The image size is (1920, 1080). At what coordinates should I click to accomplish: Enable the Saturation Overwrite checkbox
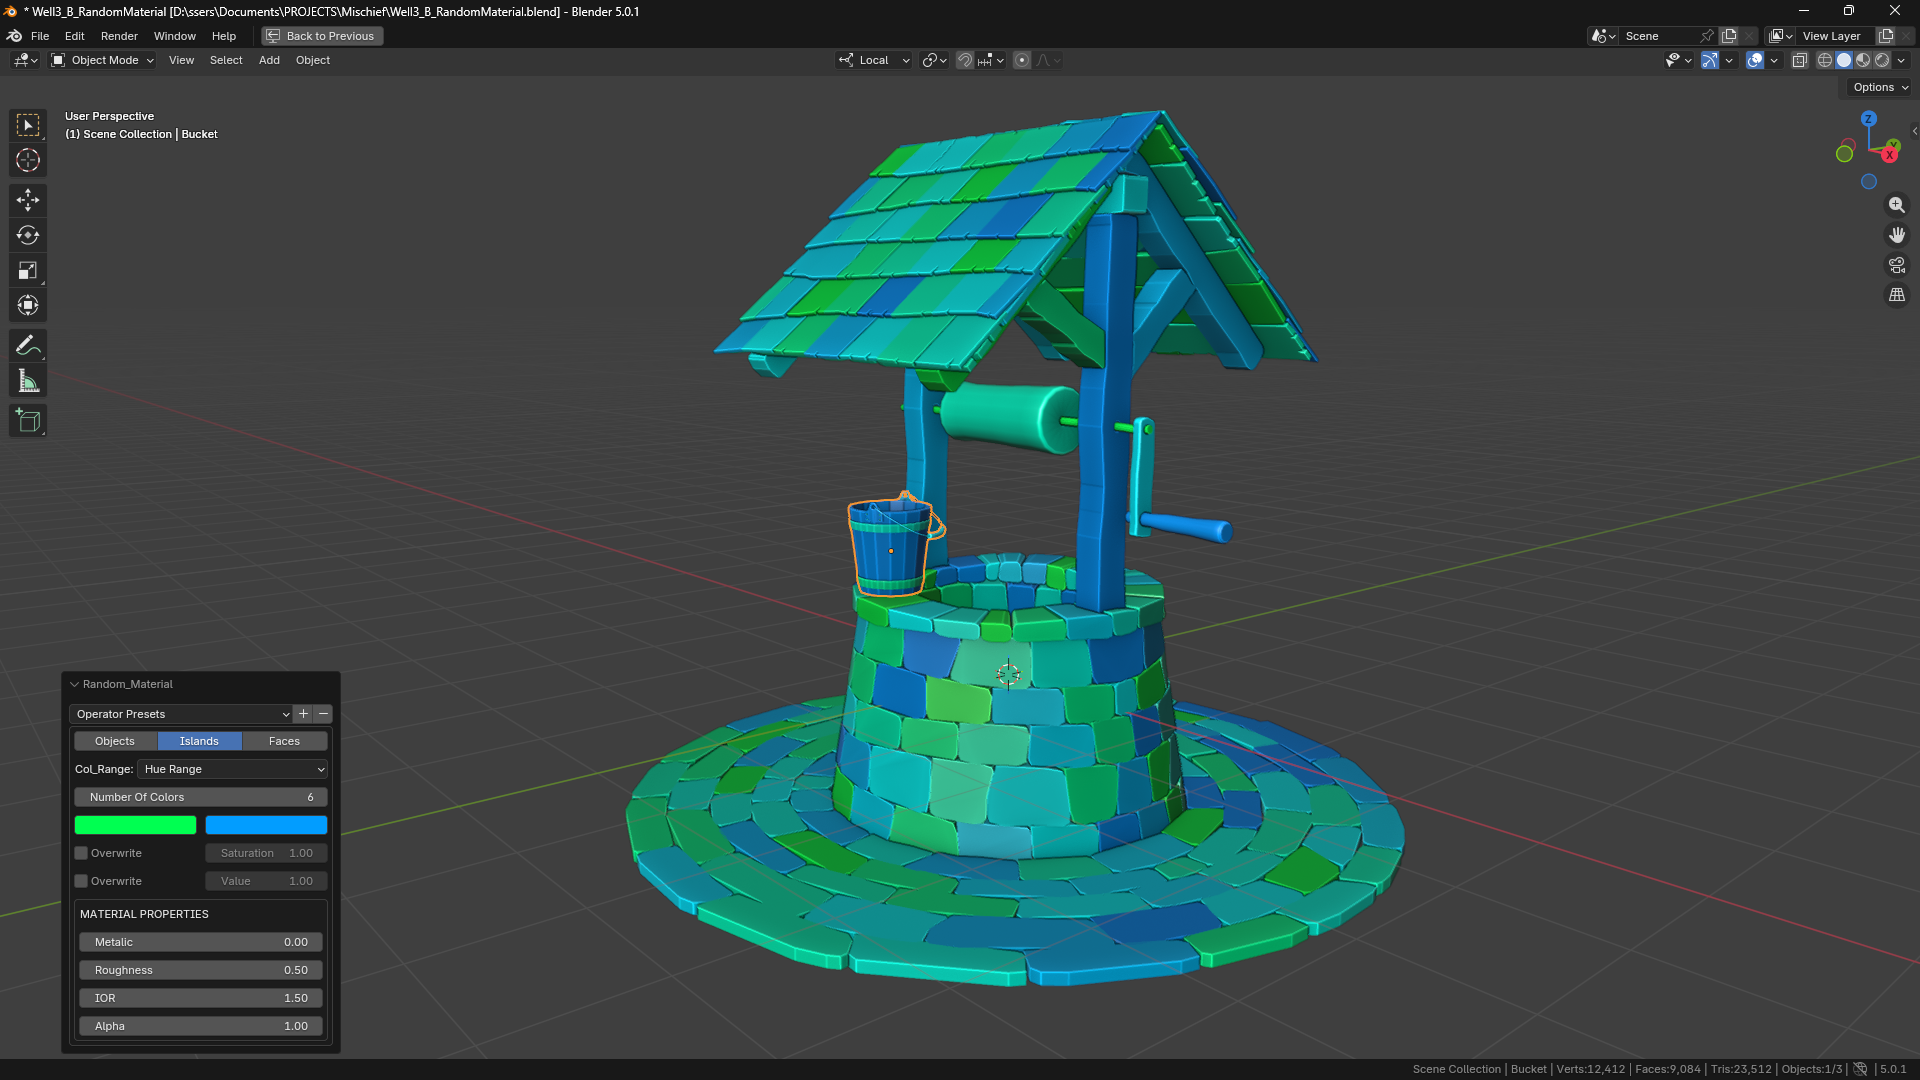click(81, 853)
